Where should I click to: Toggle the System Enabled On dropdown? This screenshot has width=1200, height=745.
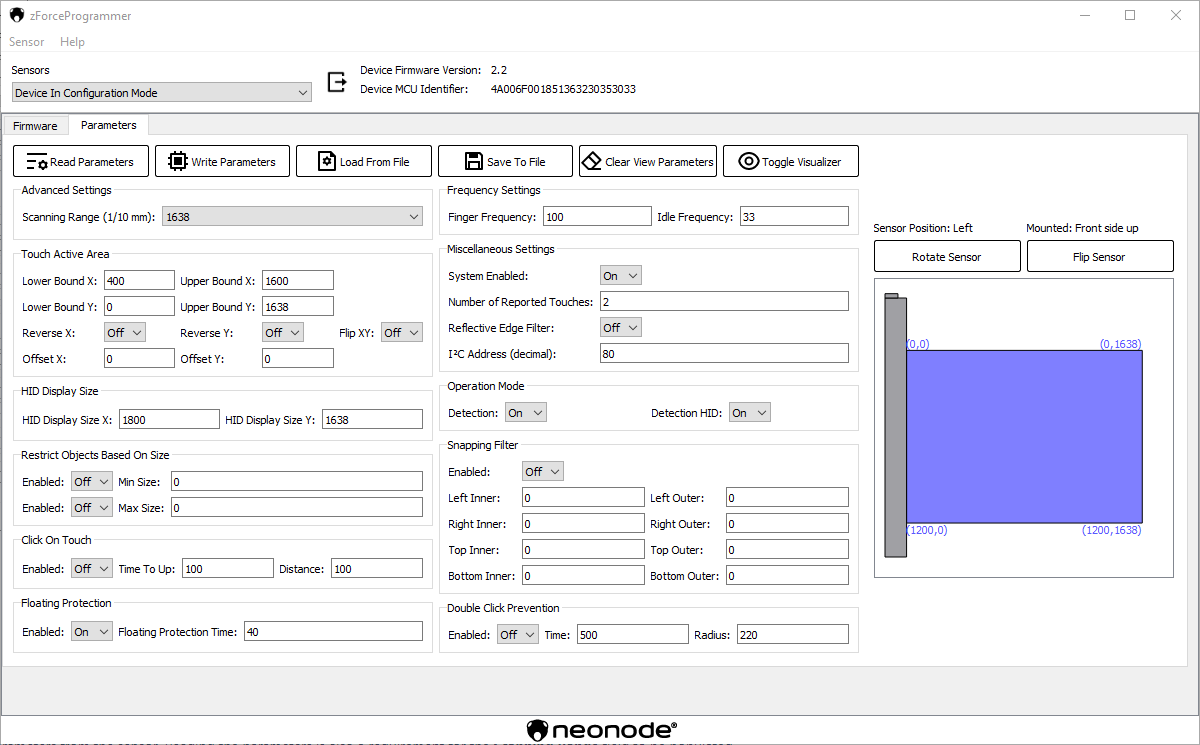[620, 276]
